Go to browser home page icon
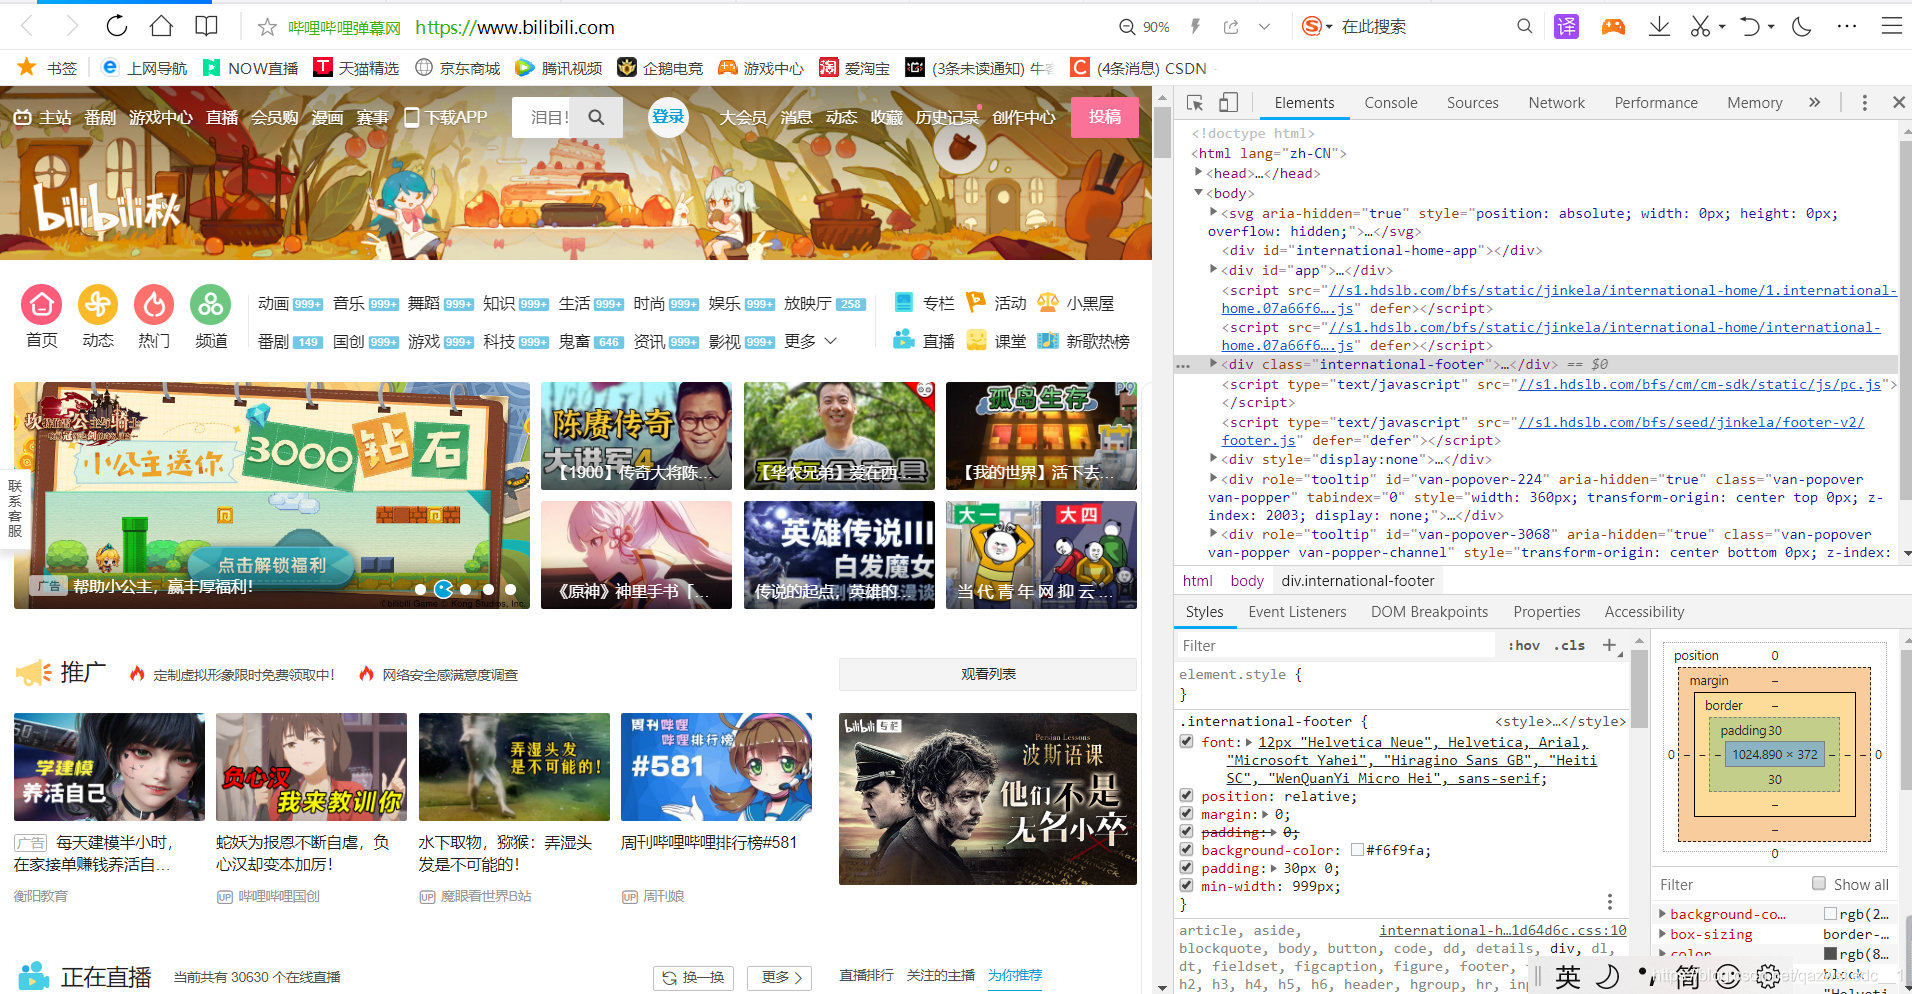 point(161,26)
